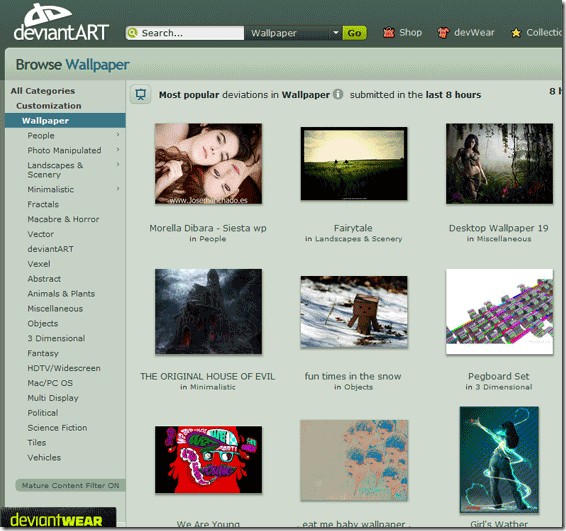
Task: Open the Most popular sort option
Action: 189,95
